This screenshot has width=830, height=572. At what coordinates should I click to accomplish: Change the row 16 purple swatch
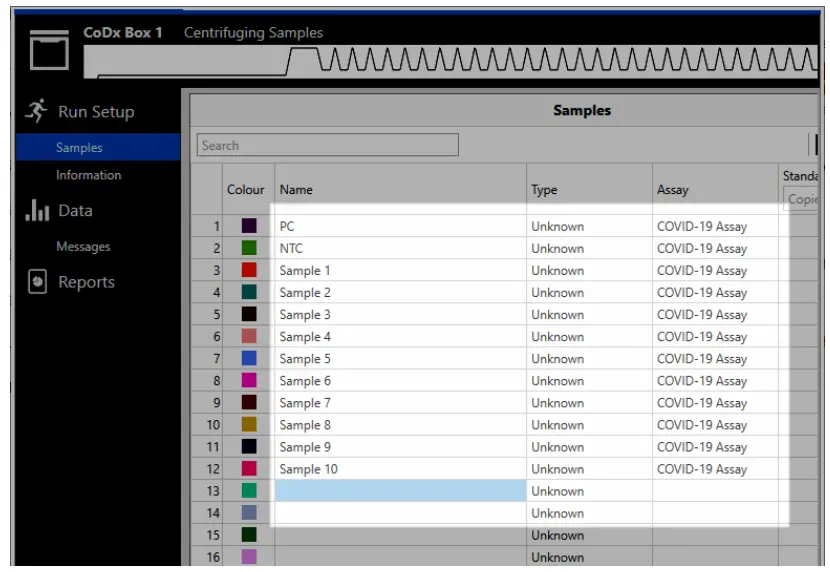(249, 557)
